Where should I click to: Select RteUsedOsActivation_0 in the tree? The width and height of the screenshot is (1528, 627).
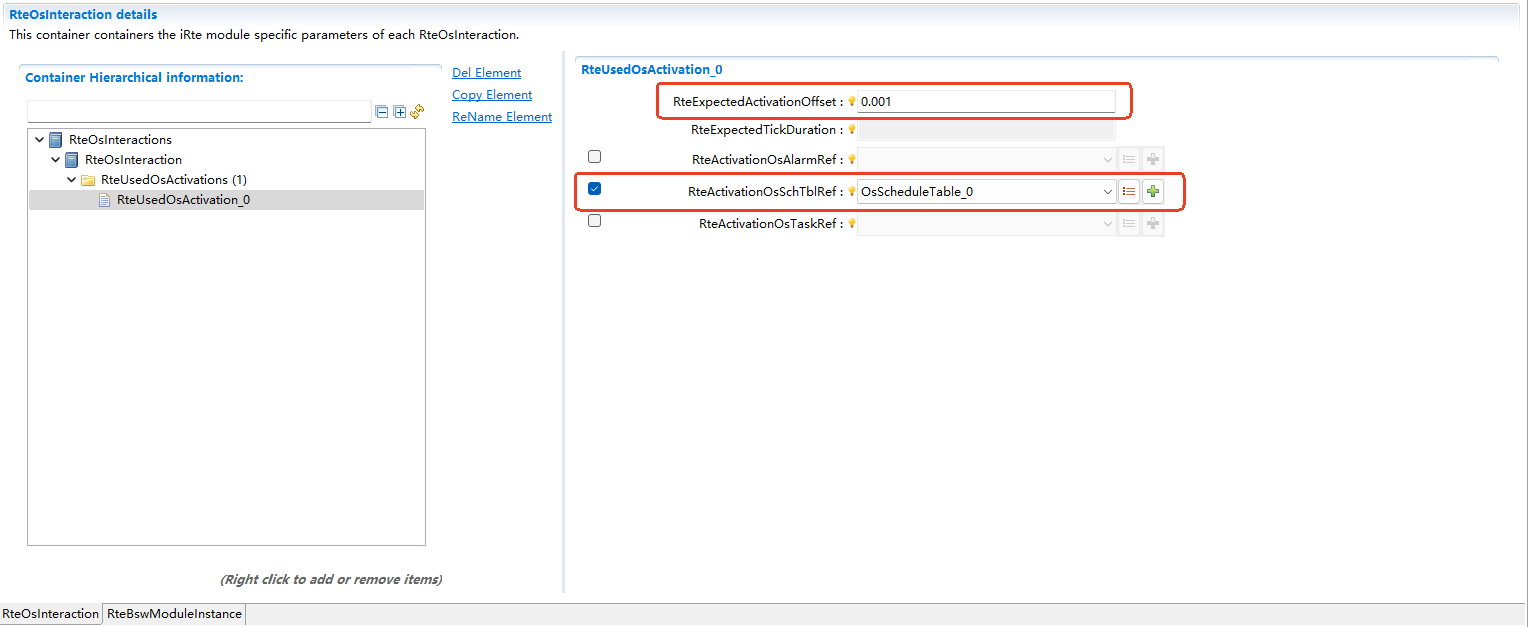[x=183, y=200]
